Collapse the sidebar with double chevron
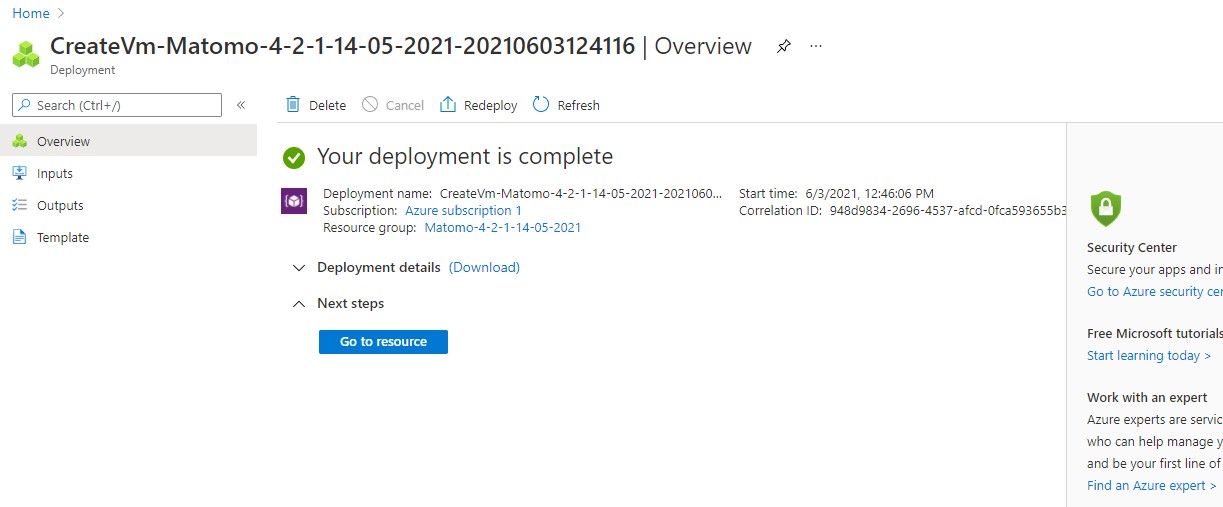The image size is (1223, 507). tap(241, 105)
